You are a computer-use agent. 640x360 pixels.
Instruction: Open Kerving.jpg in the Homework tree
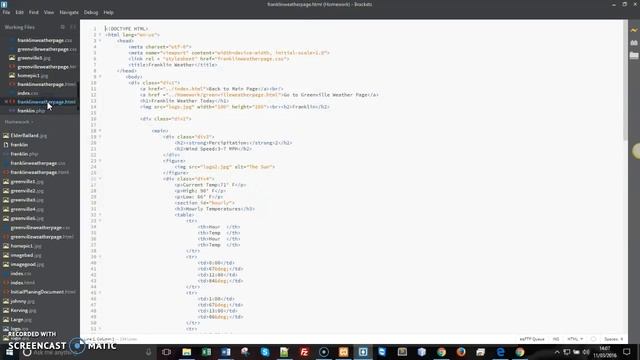click(23, 311)
